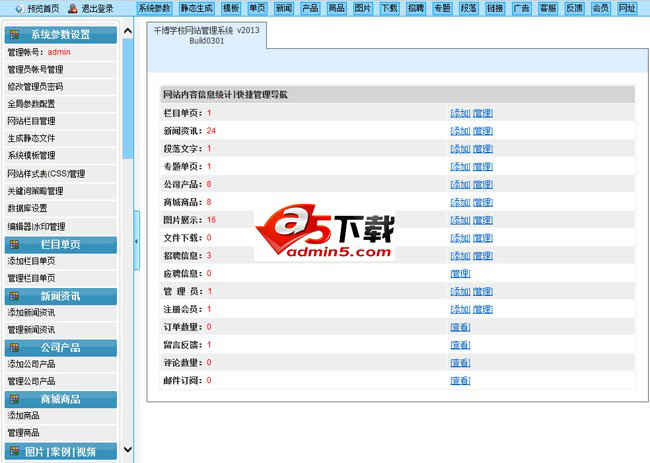Click [查看] link in 邮件订阅 row
Screen dimensions: 650x463
tap(460, 381)
